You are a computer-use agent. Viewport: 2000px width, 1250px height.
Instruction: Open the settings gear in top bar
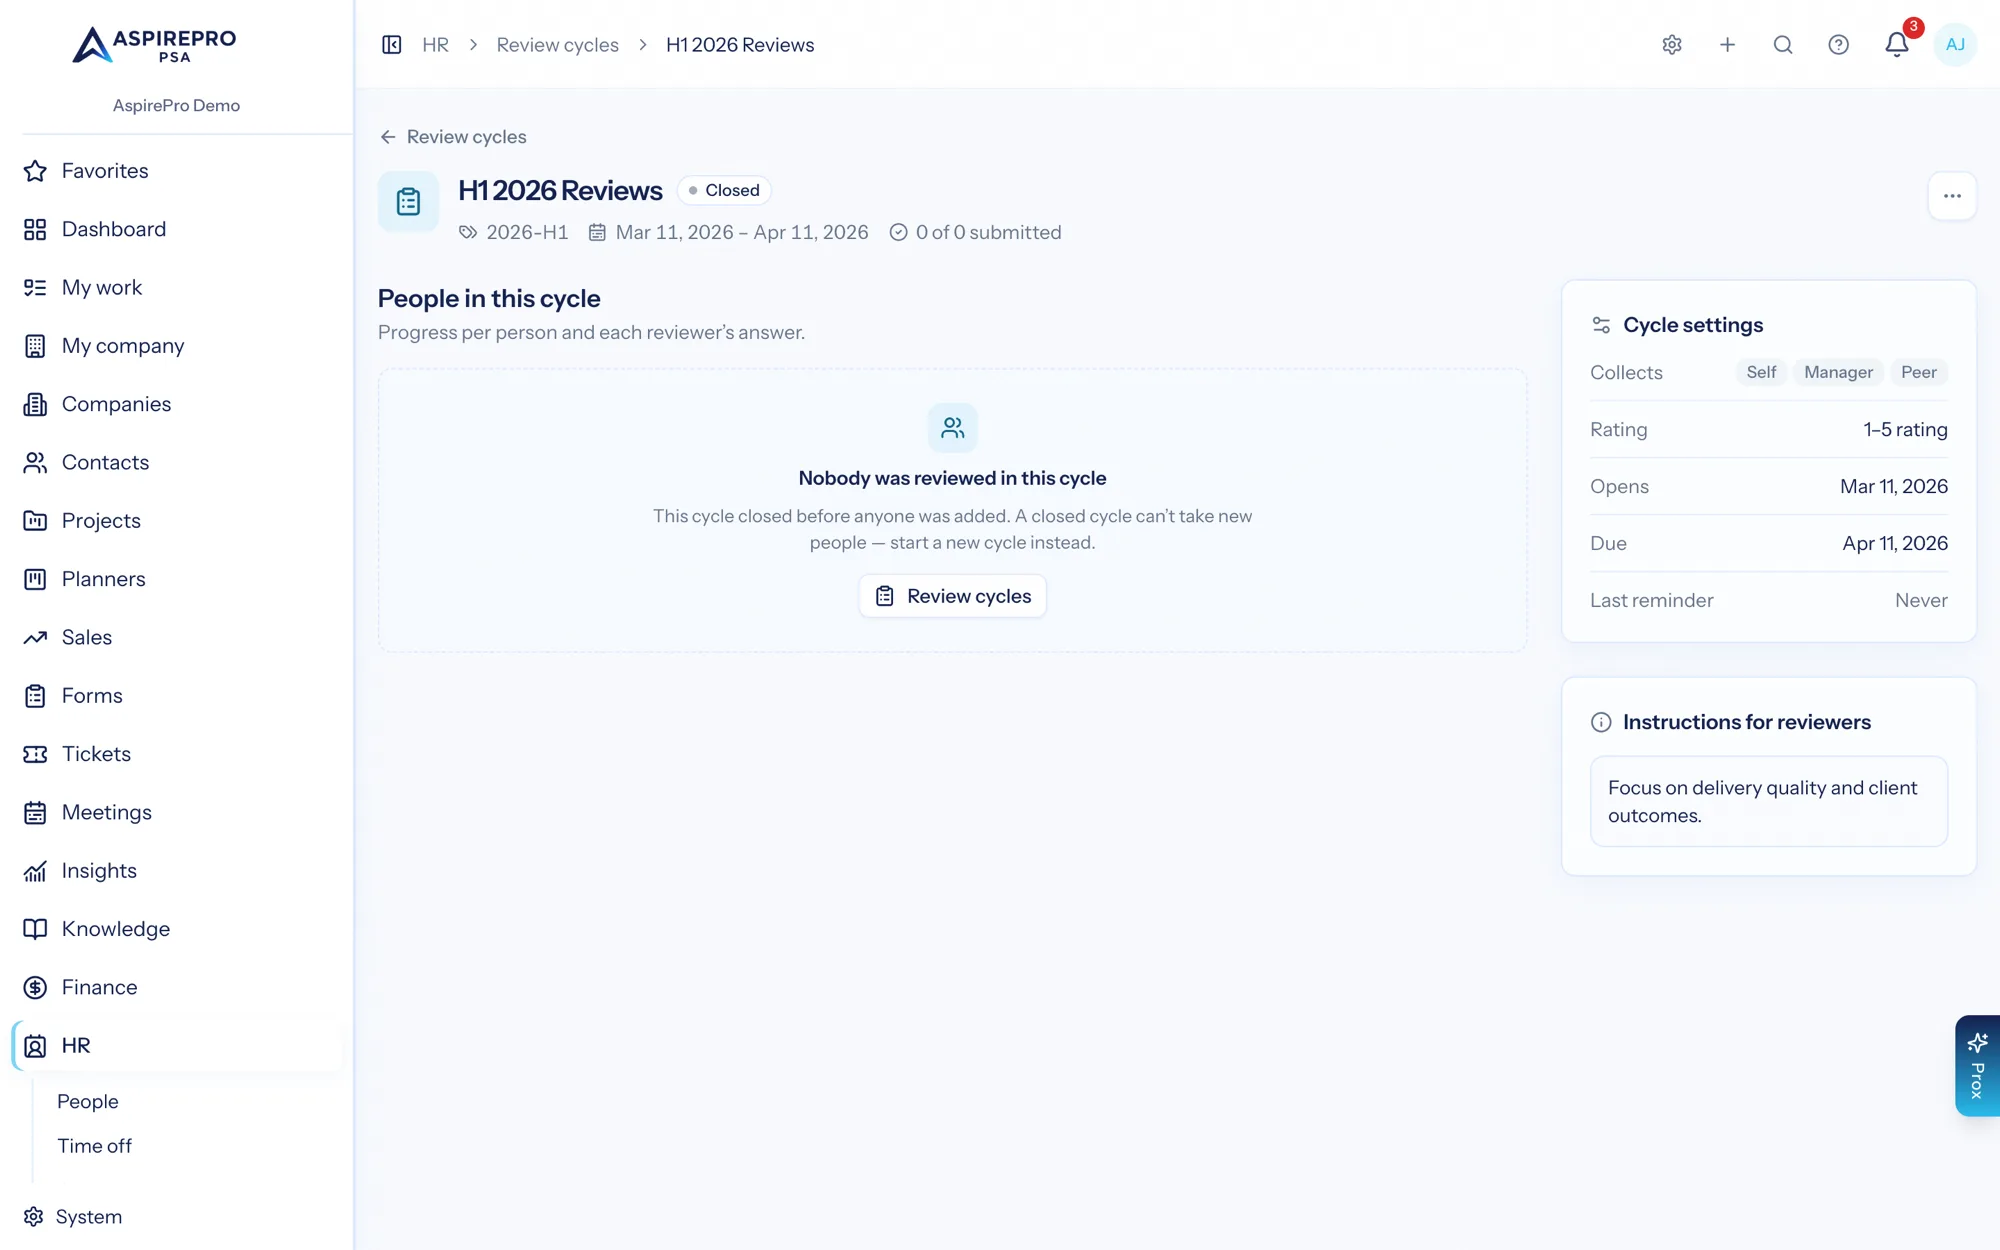click(1672, 45)
